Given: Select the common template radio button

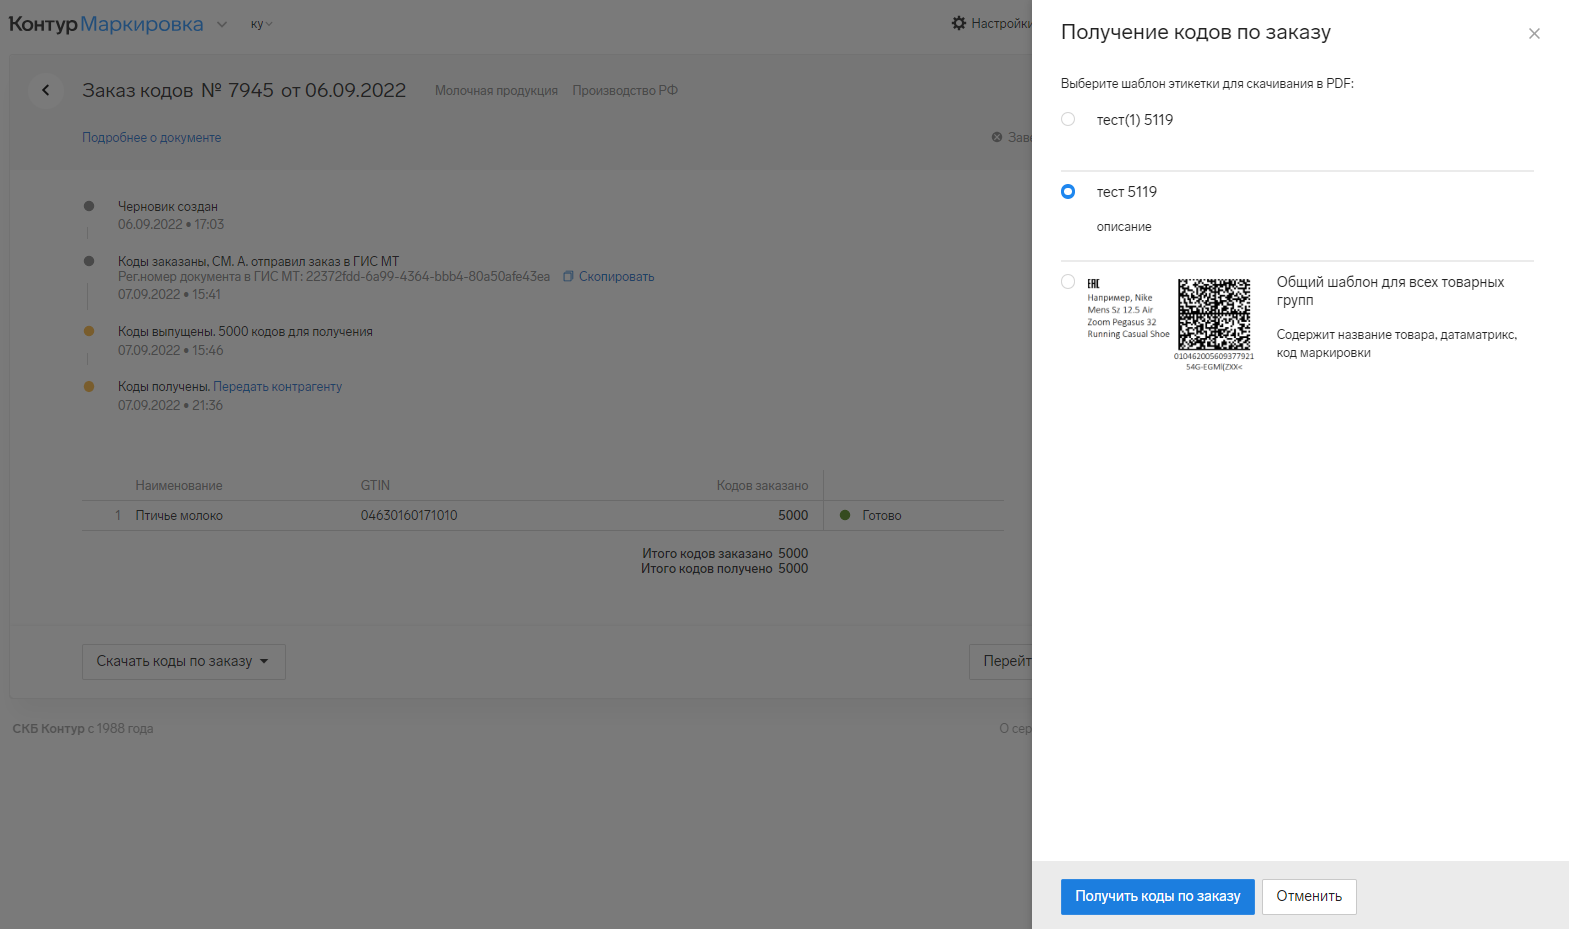Looking at the screenshot, I should pos(1068,282).
